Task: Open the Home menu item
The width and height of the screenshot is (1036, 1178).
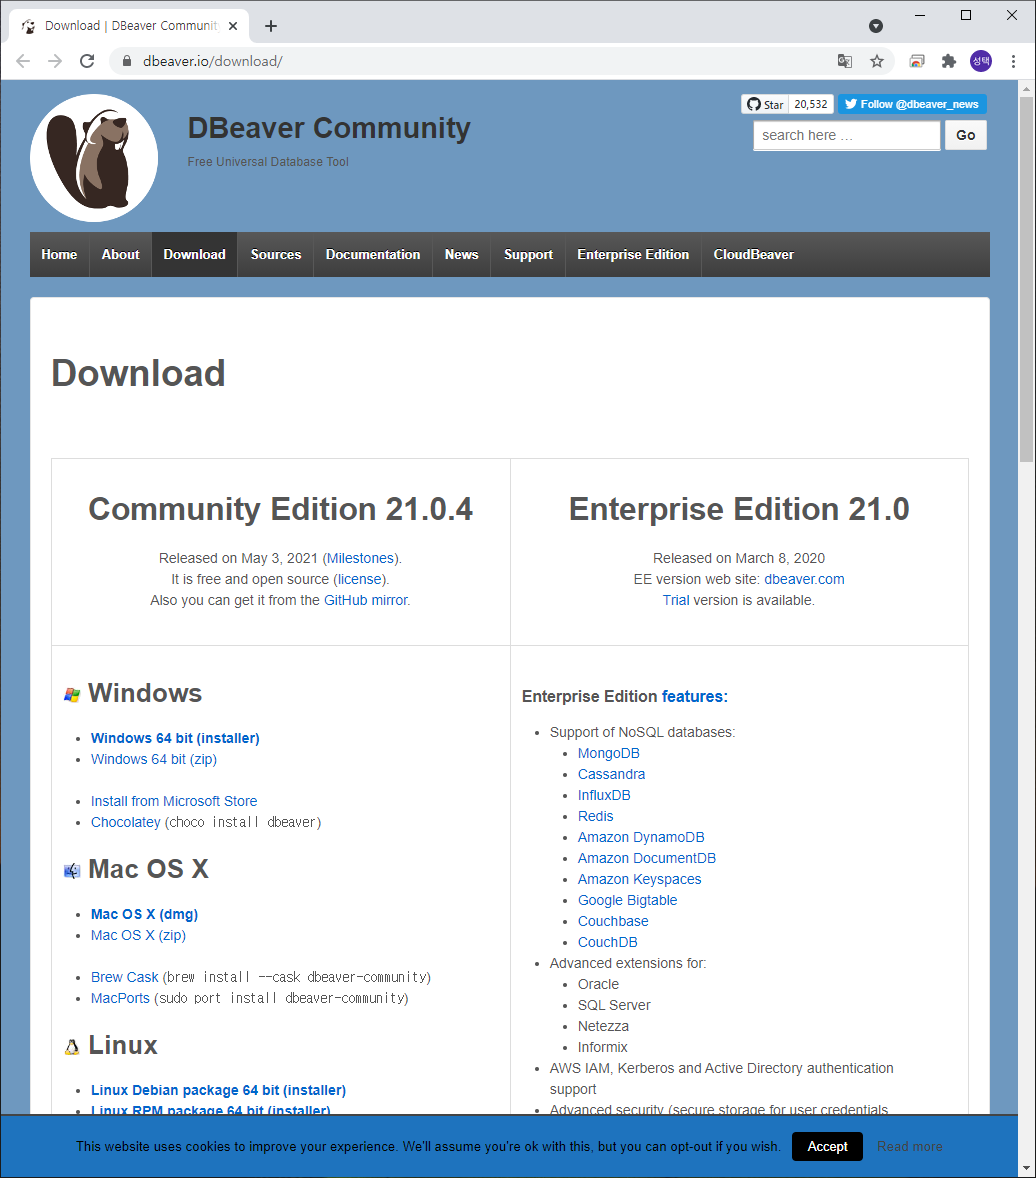Action: pyautogui.click(x=59, y=255)
